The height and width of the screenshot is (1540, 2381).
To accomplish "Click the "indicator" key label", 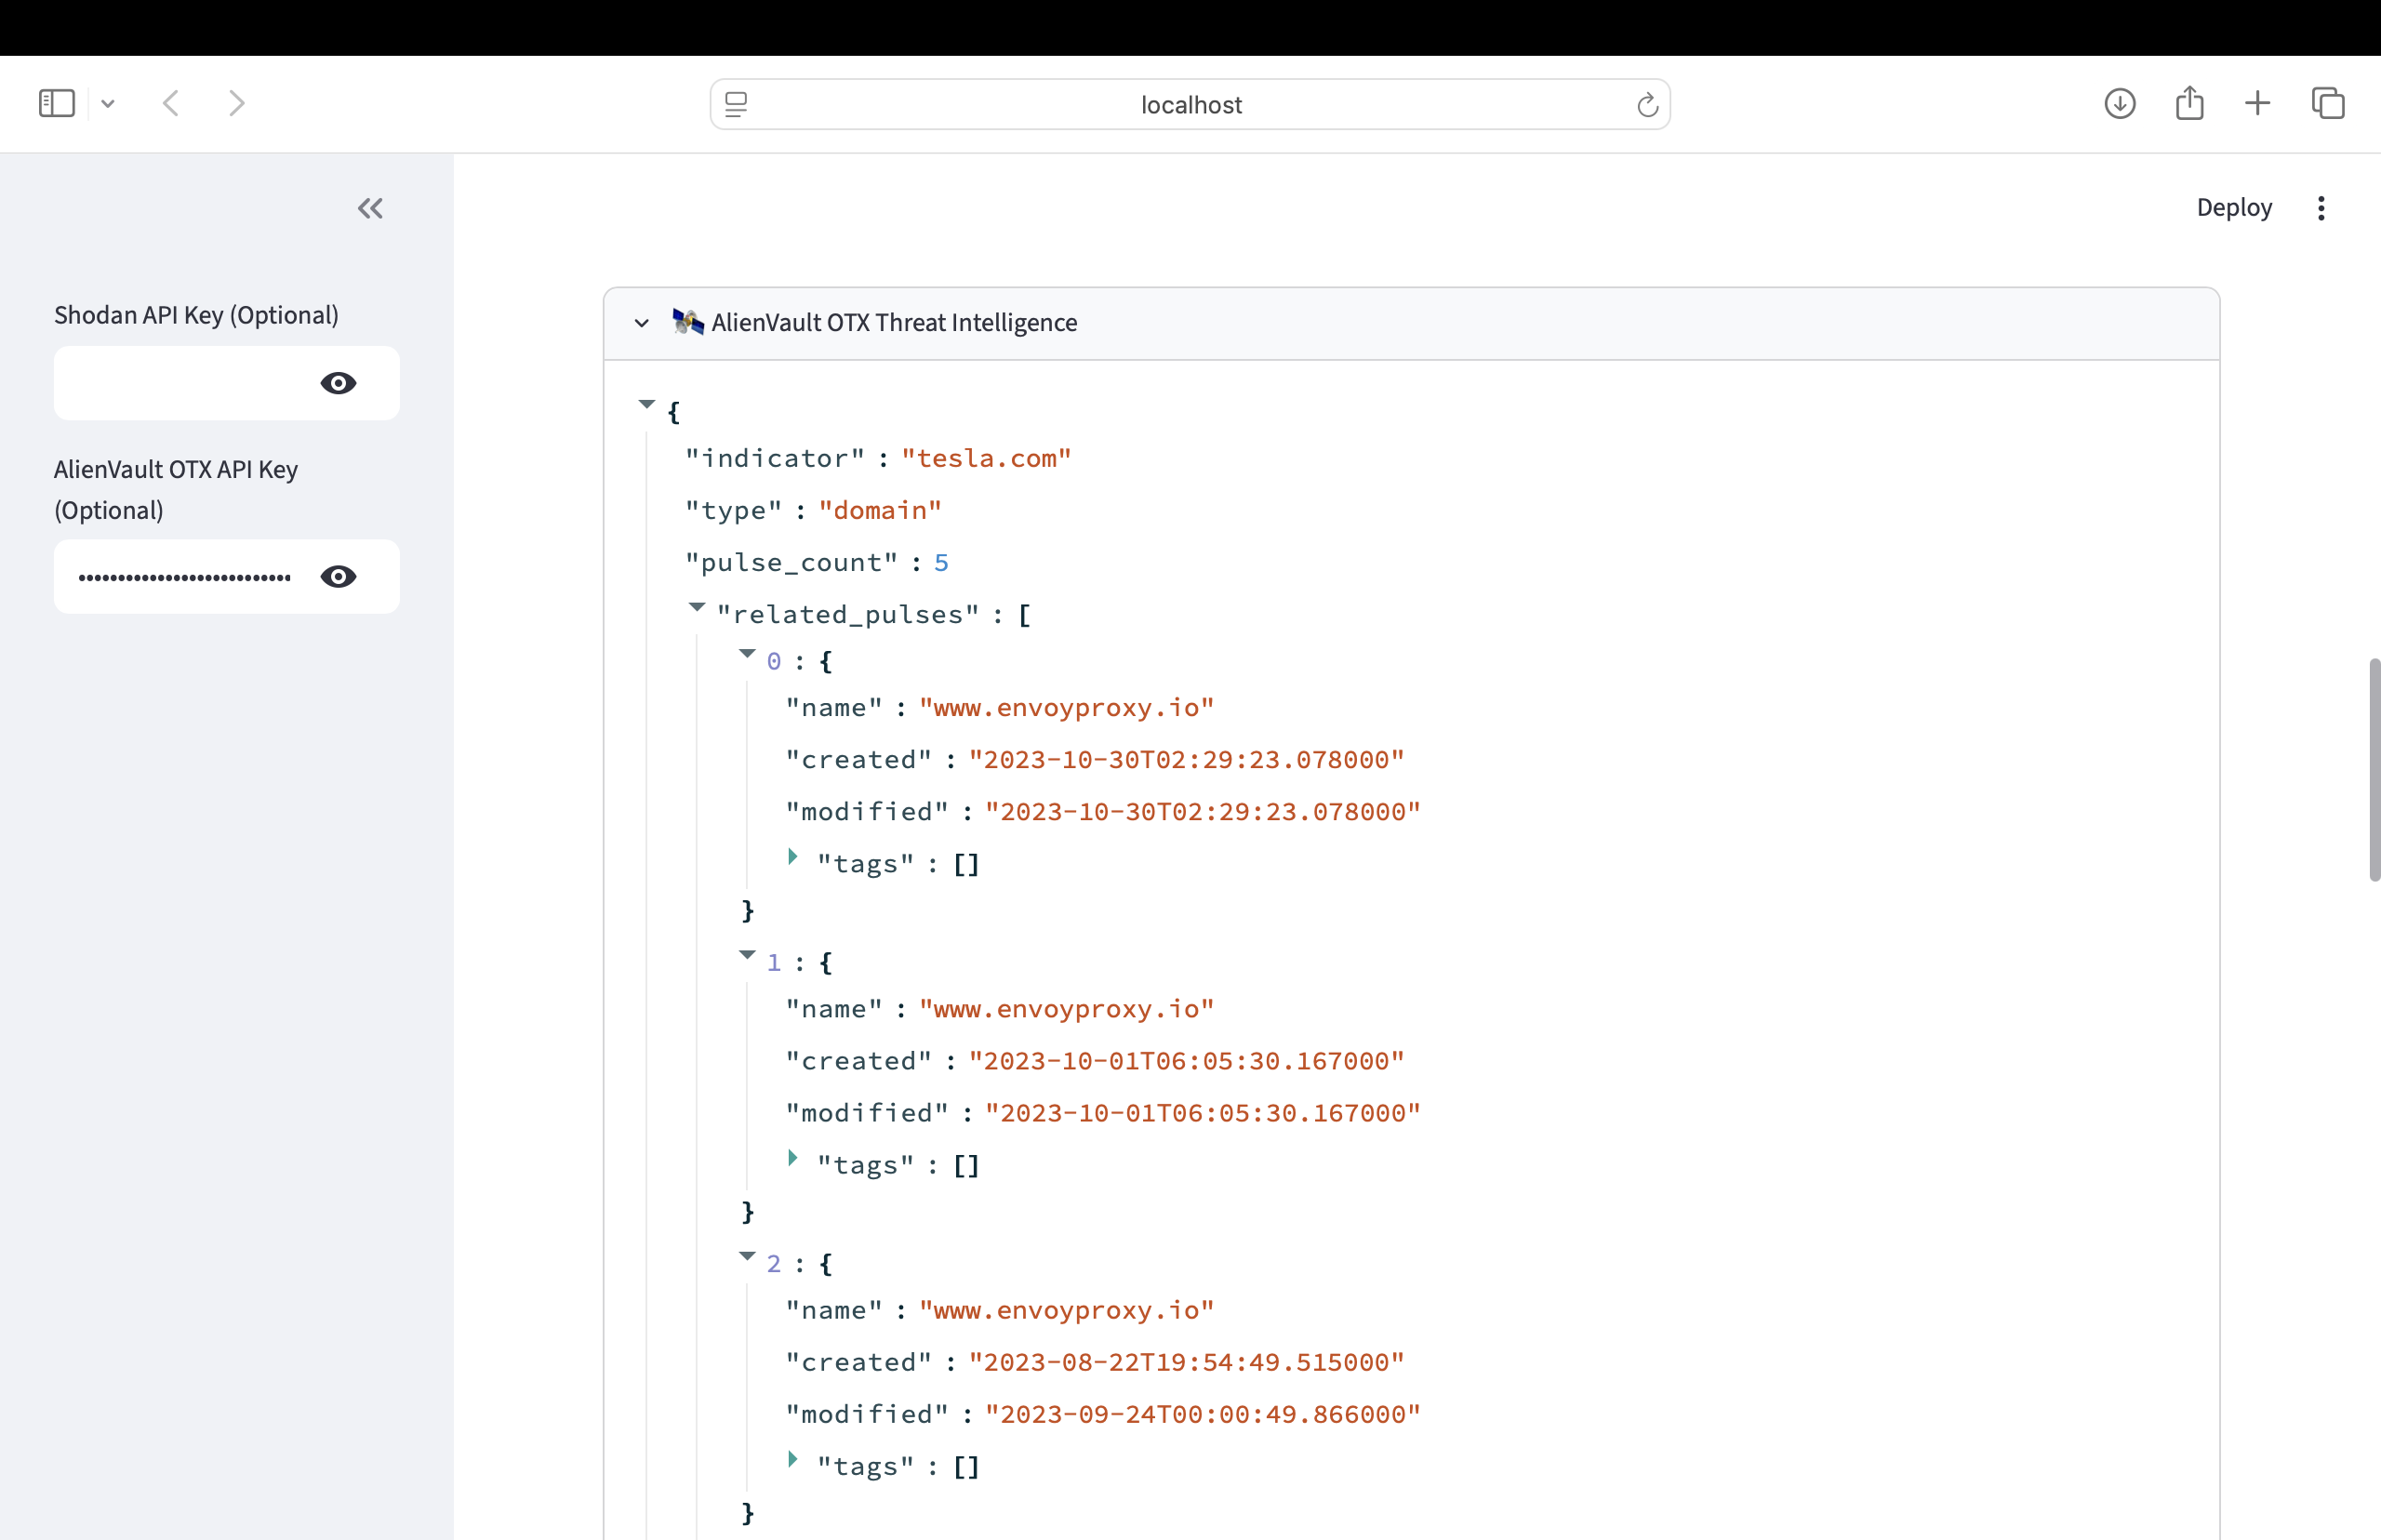I will tap(775, 458).
